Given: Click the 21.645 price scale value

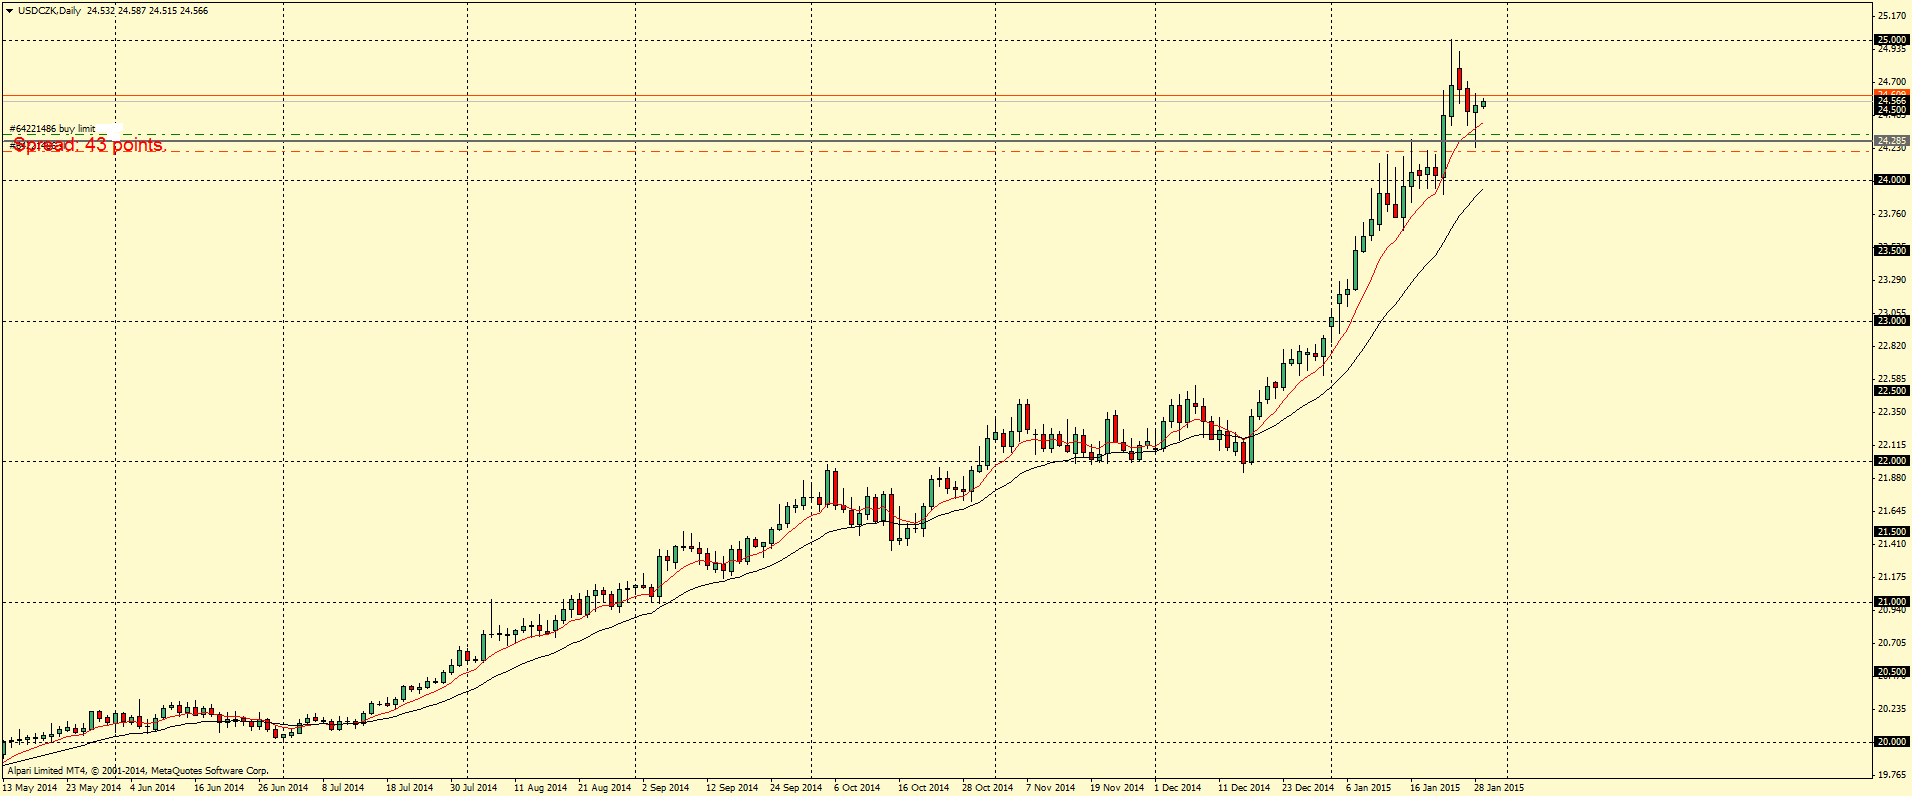Looking at the screenshot, I should pyautogui.click(x=1891, y=511).
